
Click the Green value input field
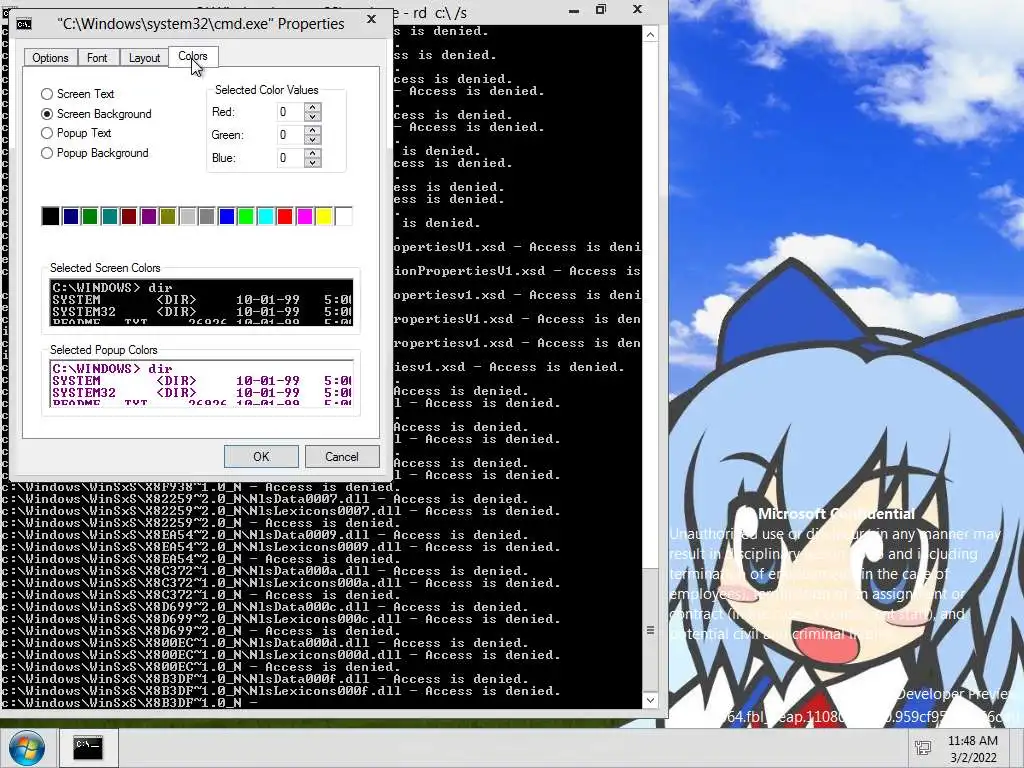point(291,135)
